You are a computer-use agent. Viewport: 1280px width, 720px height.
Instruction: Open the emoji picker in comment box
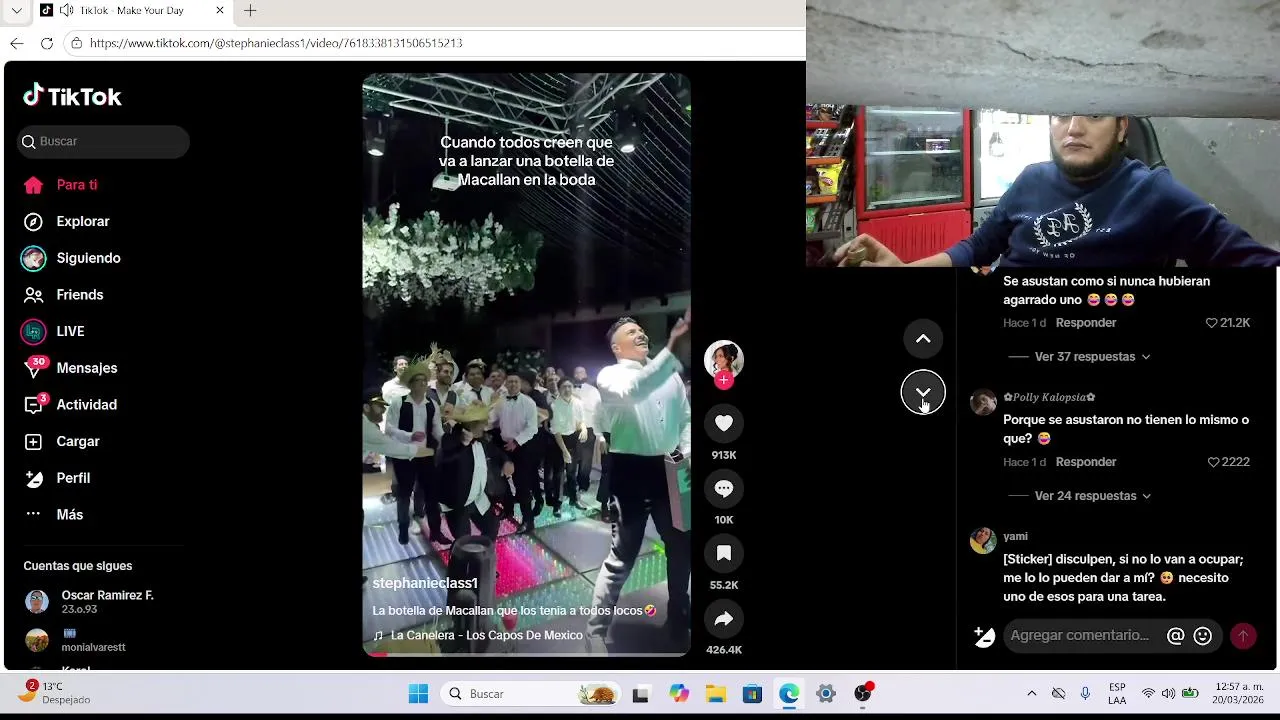click(x=1203, y=636)
